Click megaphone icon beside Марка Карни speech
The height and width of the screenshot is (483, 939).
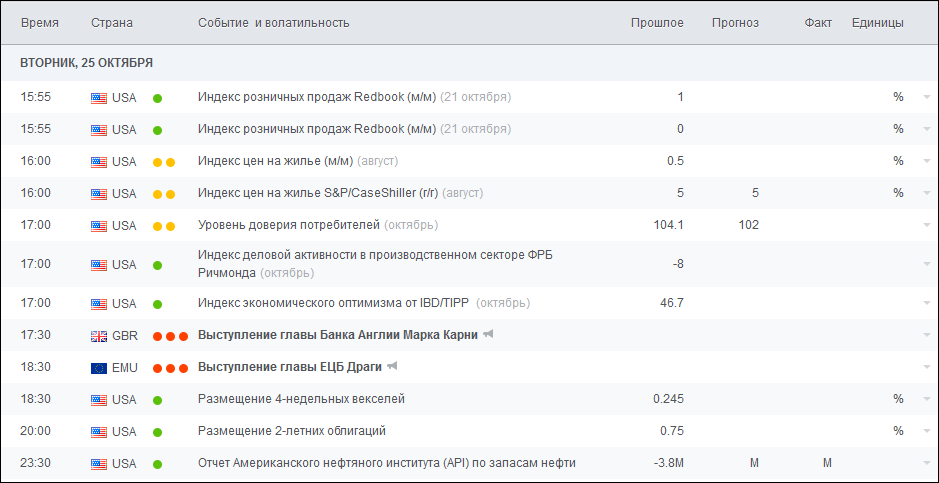(x=488, y=335)
